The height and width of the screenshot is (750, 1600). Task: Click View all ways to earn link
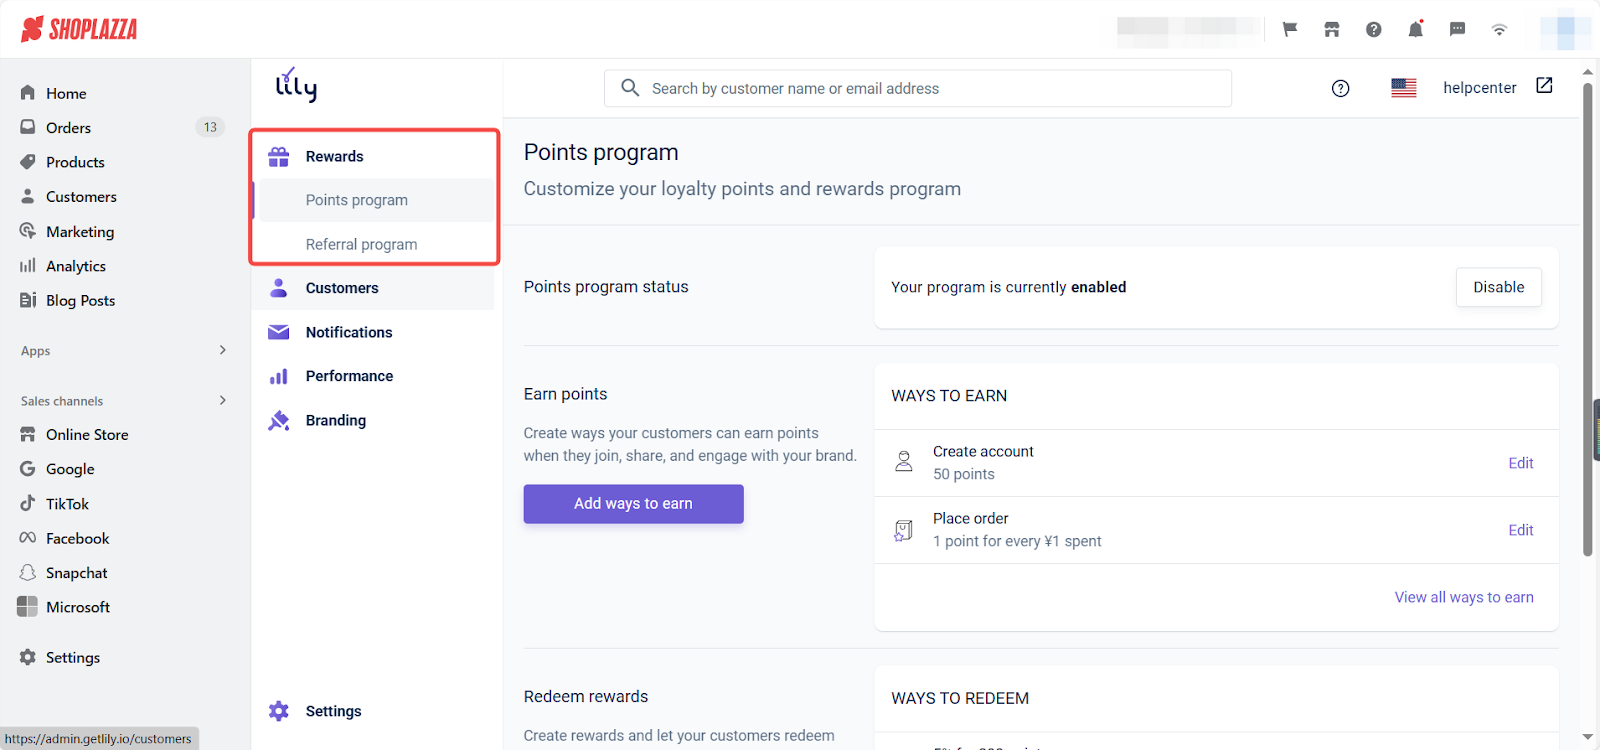coord(1463,597)
